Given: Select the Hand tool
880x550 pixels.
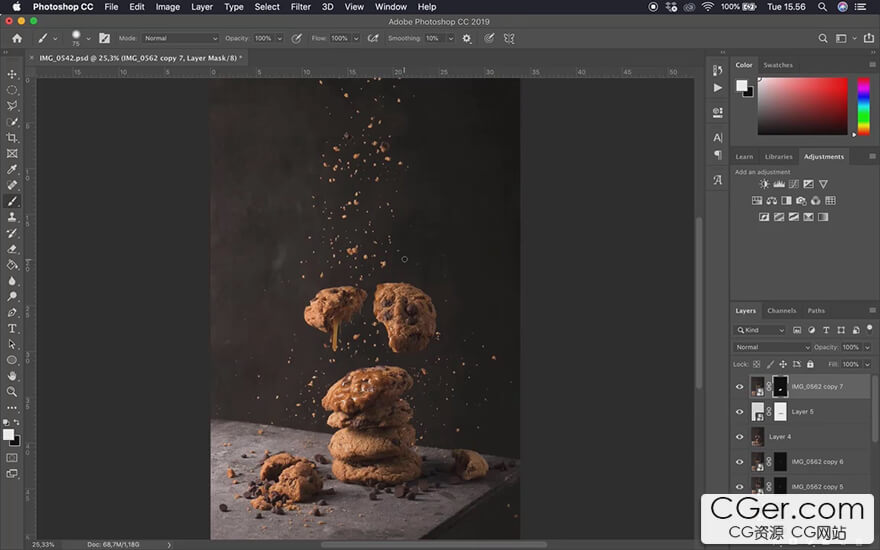Looking at the screenshot, I should [x=12, y=376].
